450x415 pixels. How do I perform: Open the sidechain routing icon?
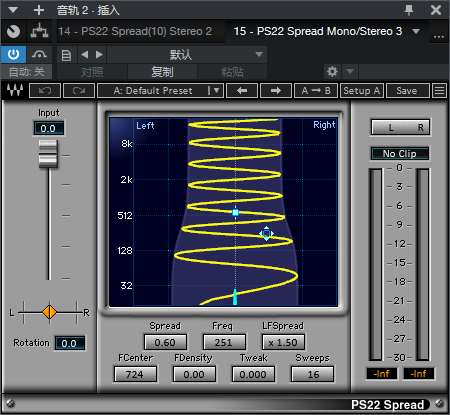(x=40, y=31)
